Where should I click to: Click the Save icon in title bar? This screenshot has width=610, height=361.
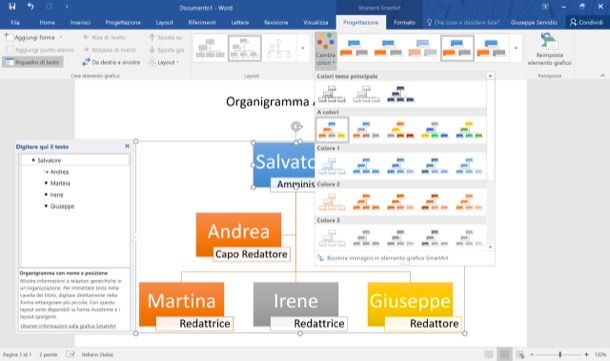click(x=12, y=6)
